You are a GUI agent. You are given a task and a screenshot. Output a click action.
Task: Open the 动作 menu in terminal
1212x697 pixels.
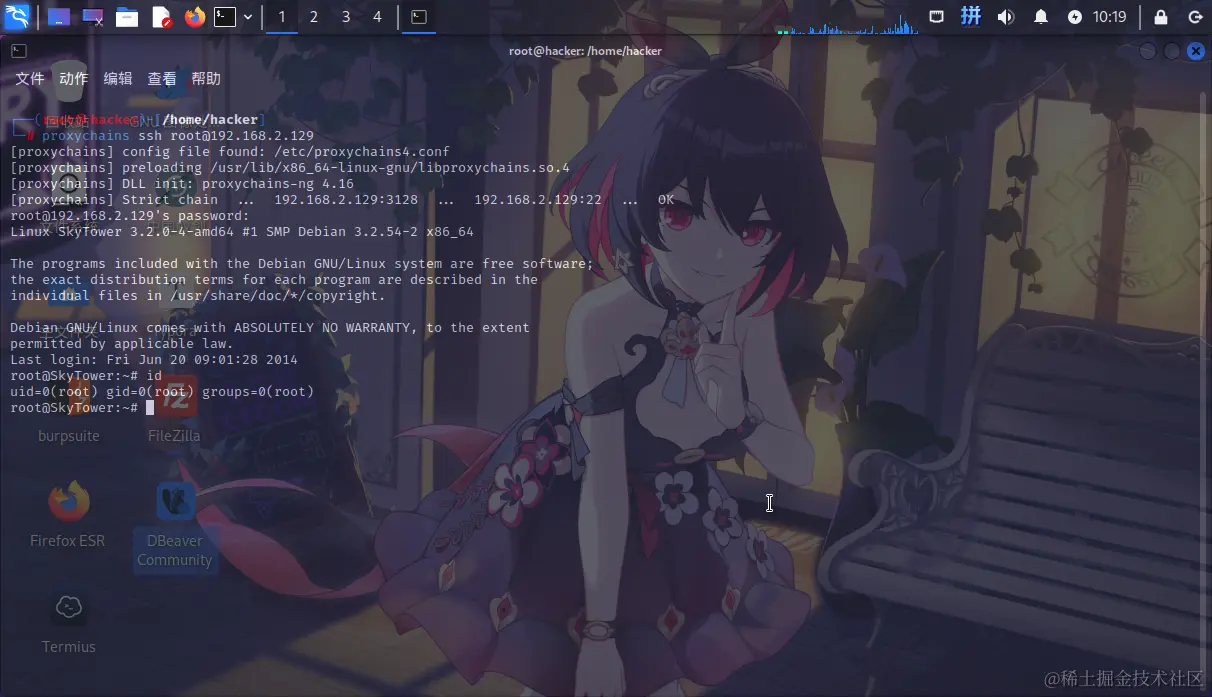pos(74,79)
